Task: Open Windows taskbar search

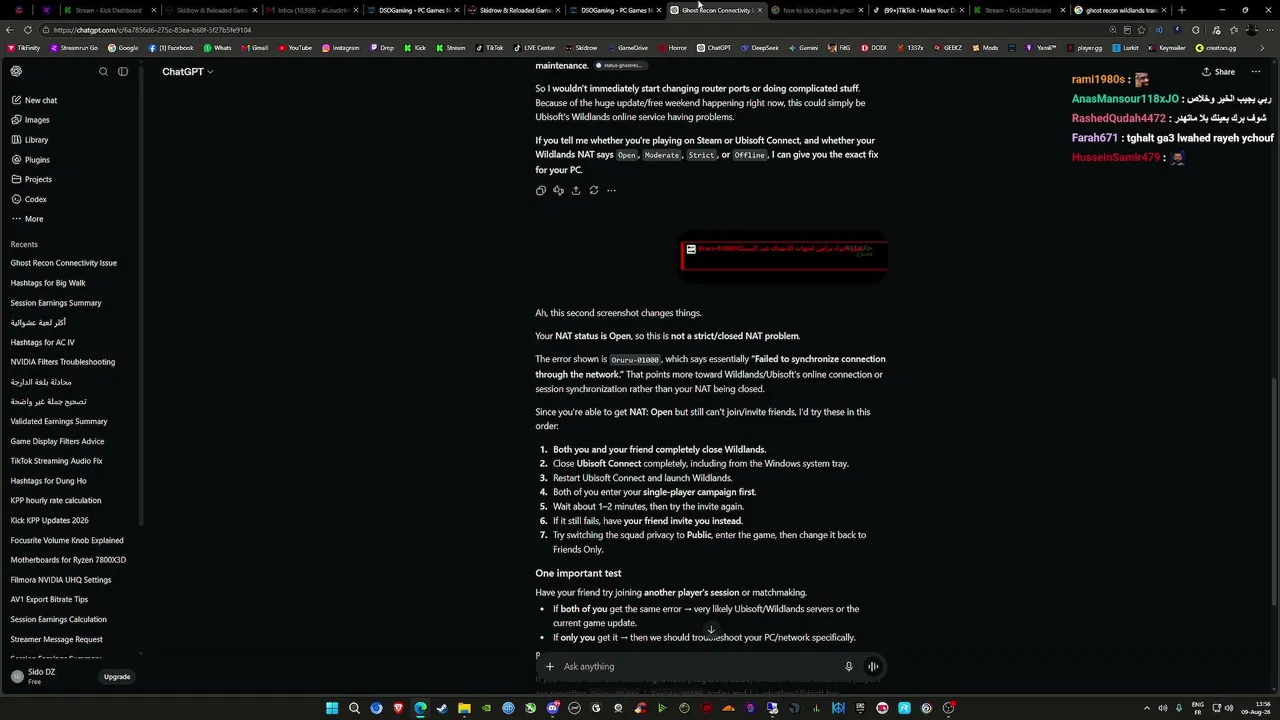Action: [x=354, y=708]
